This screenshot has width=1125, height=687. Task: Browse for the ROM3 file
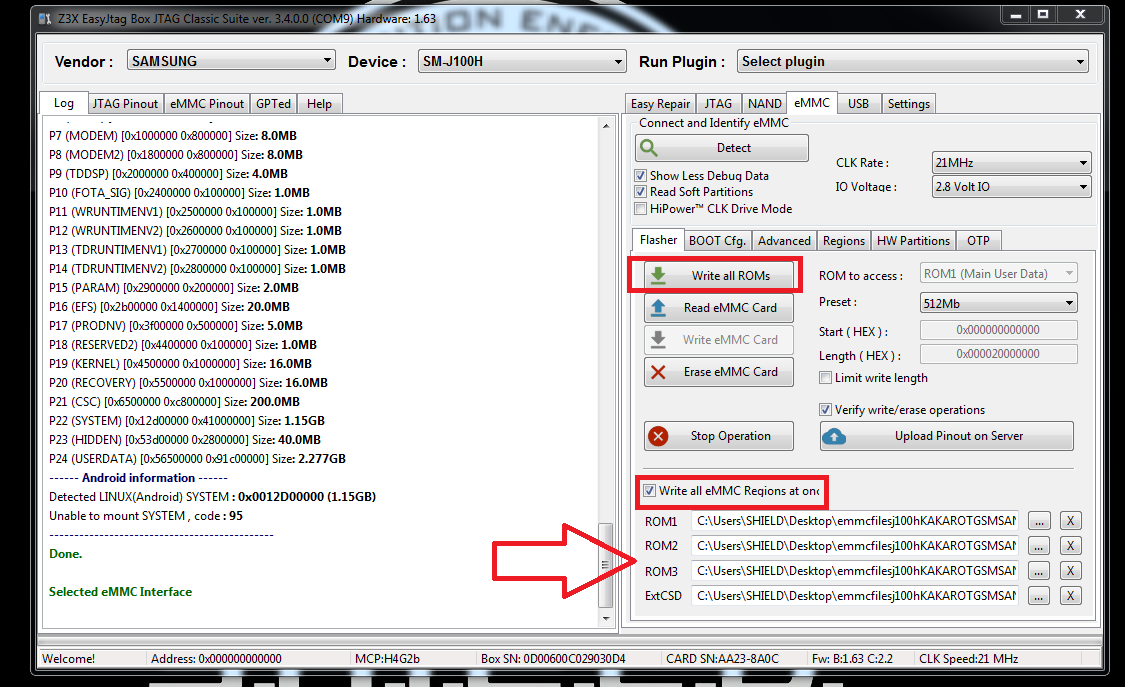(1039, 571)
